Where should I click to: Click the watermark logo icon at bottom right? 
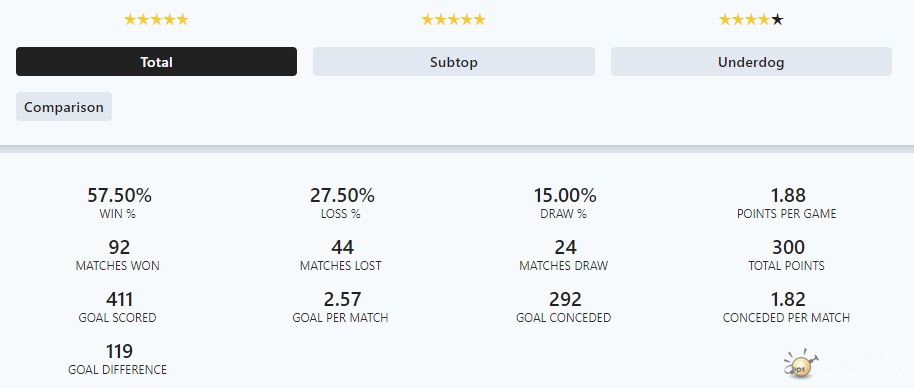(800, 364)
